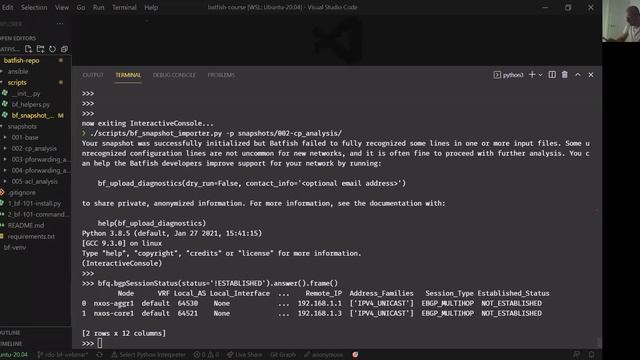Open the Go menu
The image size is (640, 360).
(x=81, y=7)
